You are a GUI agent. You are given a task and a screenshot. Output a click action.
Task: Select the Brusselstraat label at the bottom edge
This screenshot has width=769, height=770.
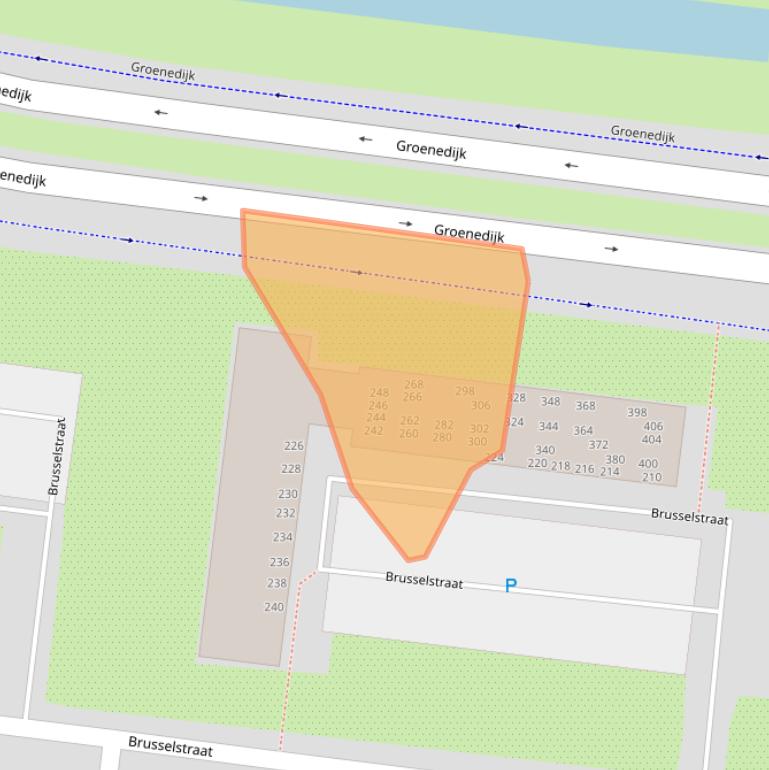coord(170,746)
